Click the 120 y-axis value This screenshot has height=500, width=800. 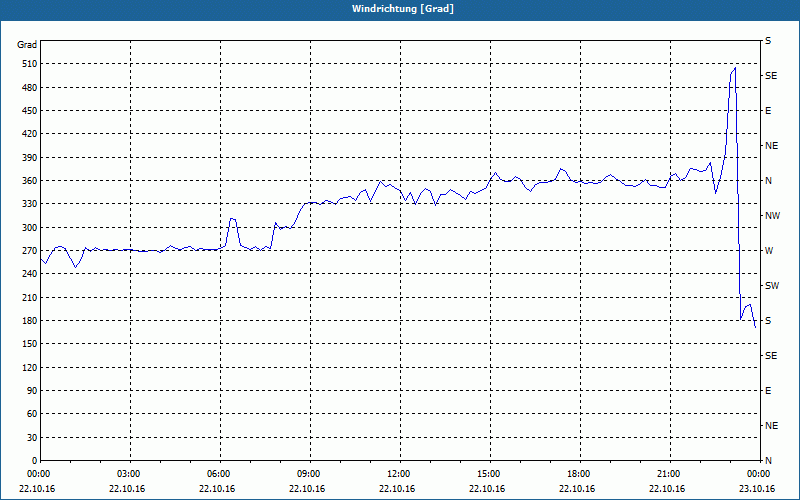point(29,367)
